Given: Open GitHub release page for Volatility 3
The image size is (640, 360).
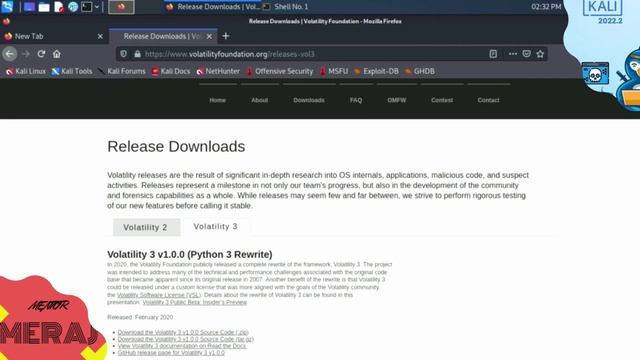Looking at the screenshot, I should [x=171, y=353].
